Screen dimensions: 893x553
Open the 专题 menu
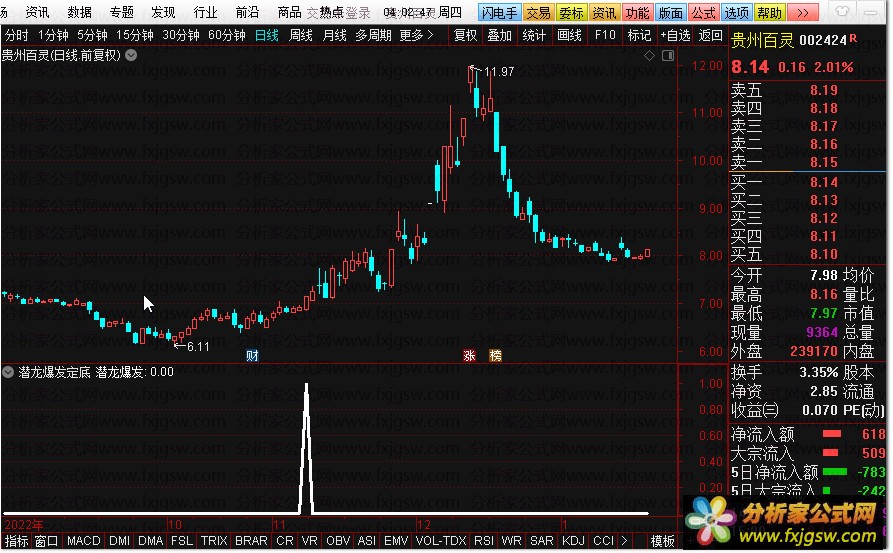tap(121, 12)
